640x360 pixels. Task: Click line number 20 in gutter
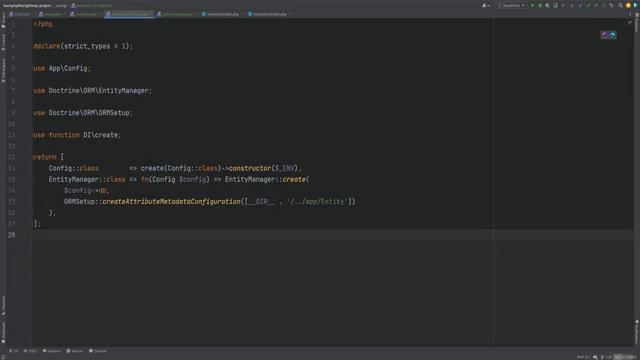[x=11, y=235]
